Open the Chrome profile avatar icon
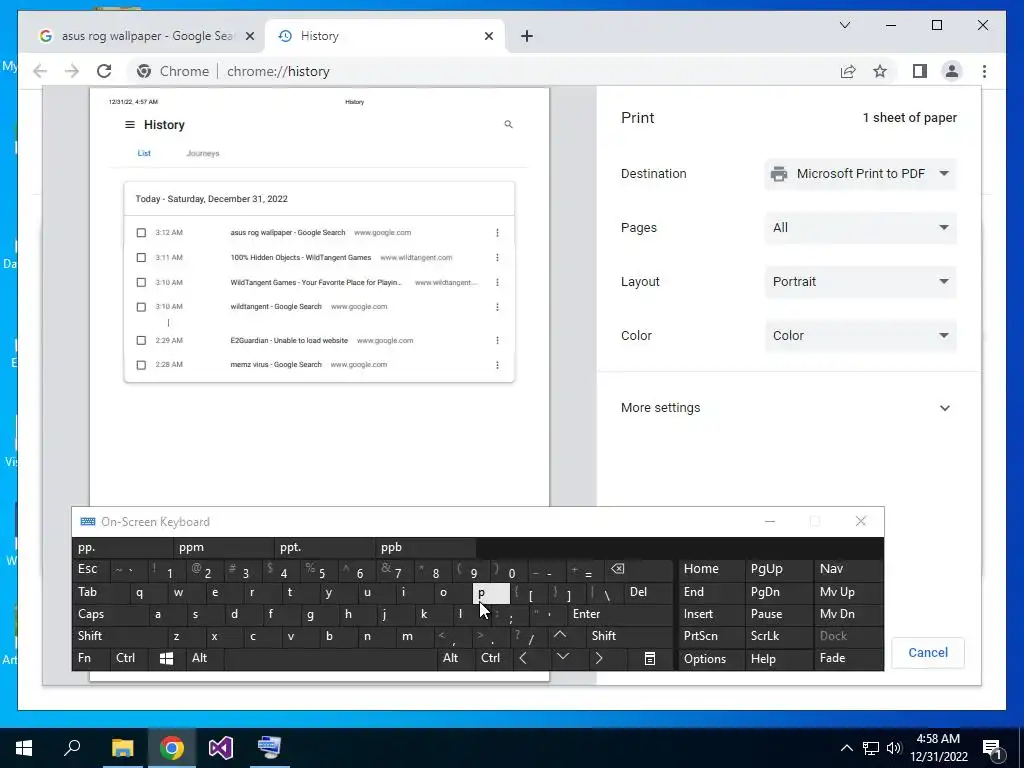Screen dimensions: 1024x768 pyautogui.click(x=952, y=71)
